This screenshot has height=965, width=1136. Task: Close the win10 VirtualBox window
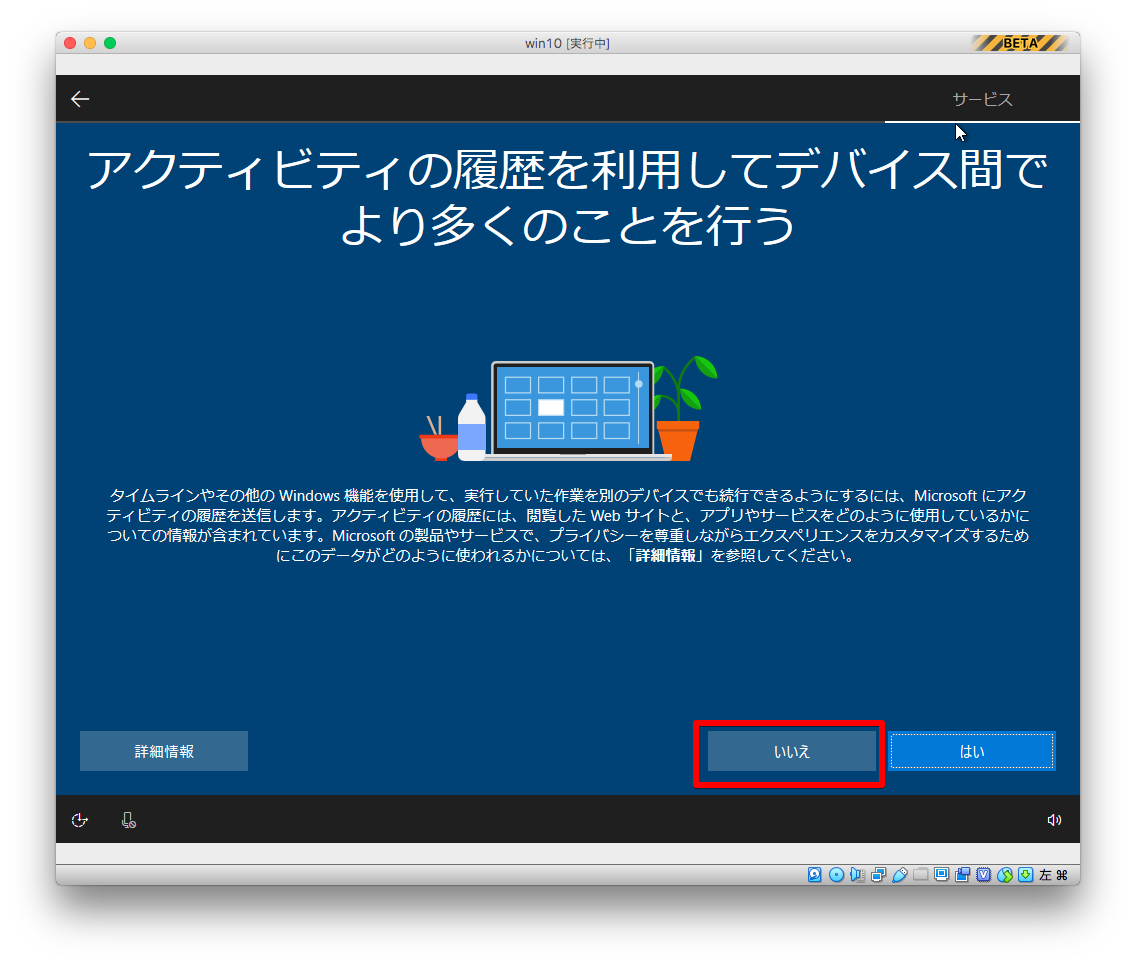[x=70, y=43]
